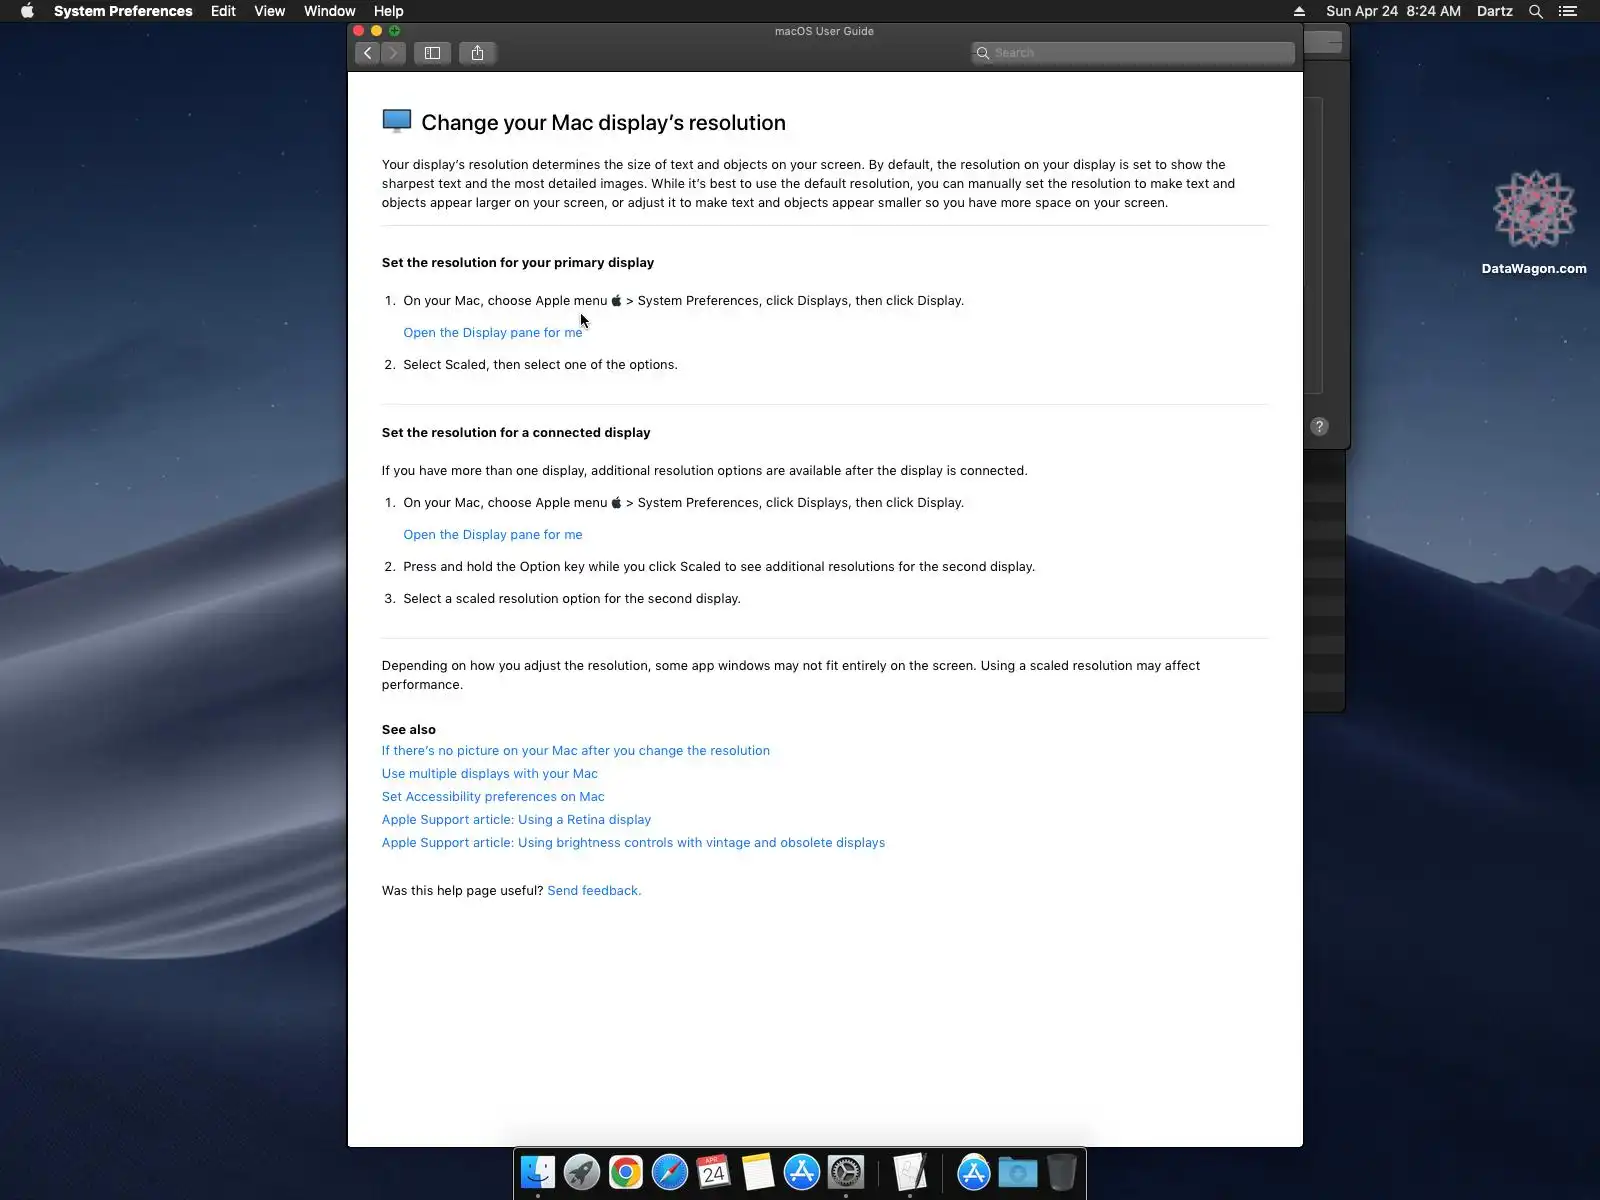1600x1200 pixels.
Task: Open Calendar from the Dock
Action: point(714,1172)
